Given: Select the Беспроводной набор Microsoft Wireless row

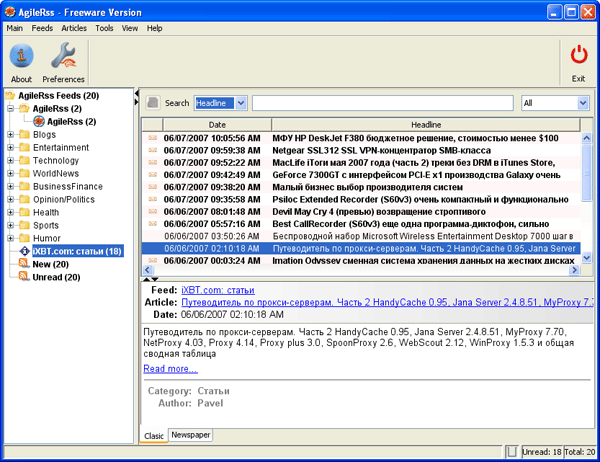Looking at the screenshot, I should coord(361,236).
